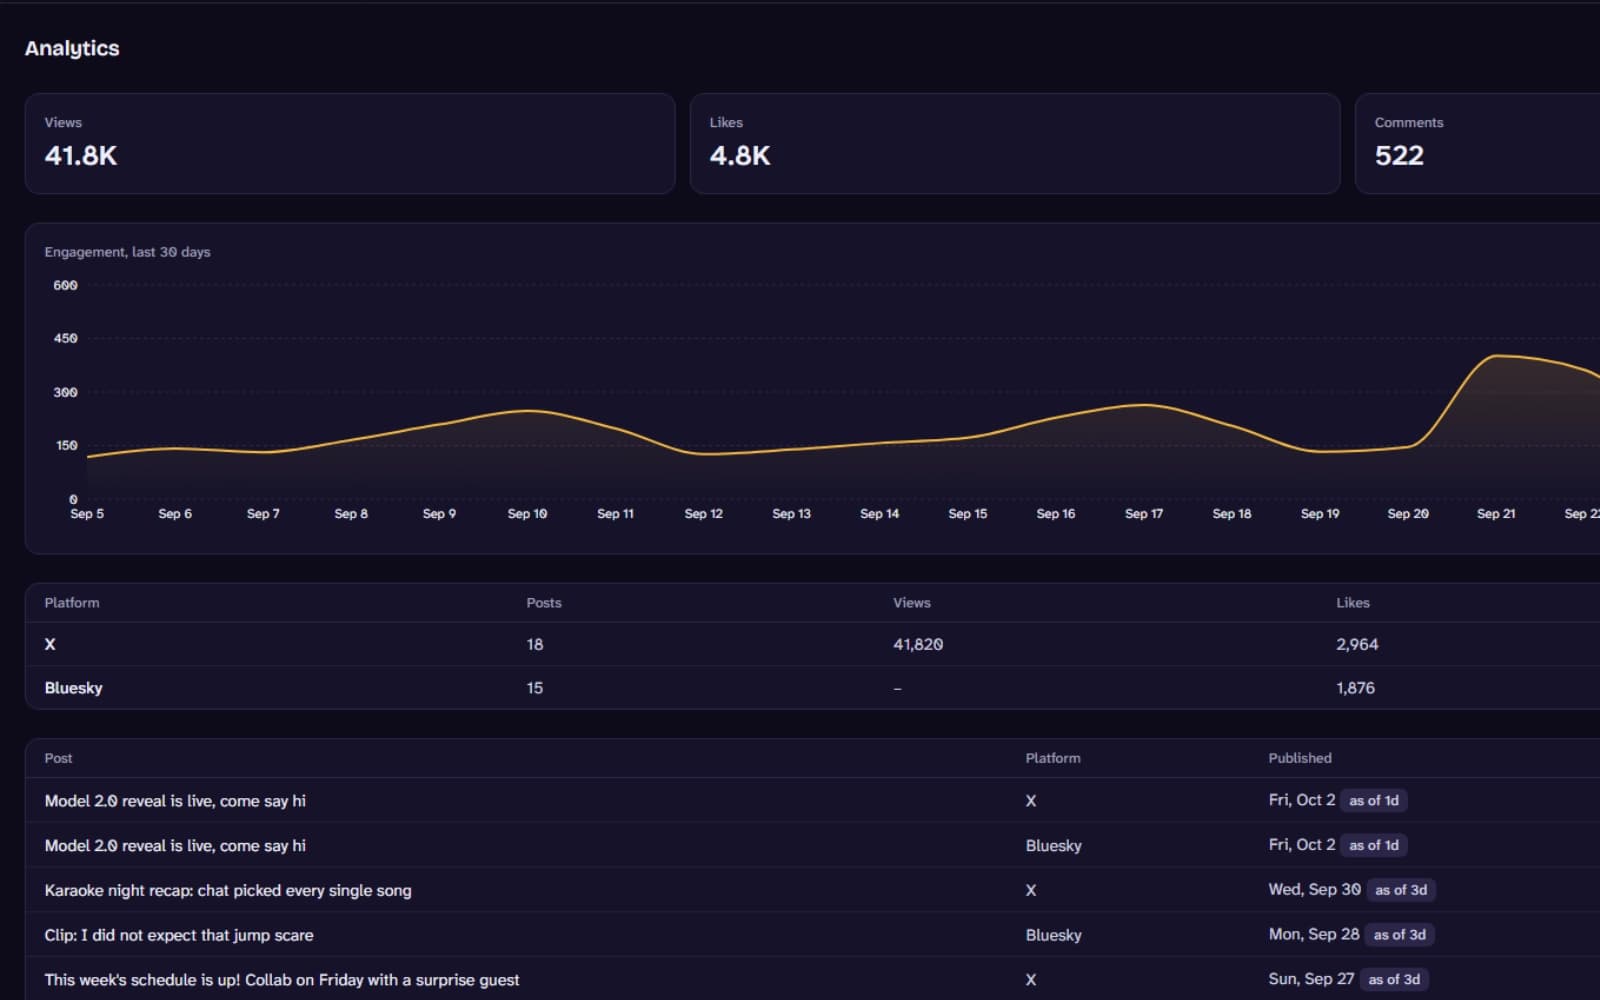Select the Bluesky platform row name

[x=73, y=688]
